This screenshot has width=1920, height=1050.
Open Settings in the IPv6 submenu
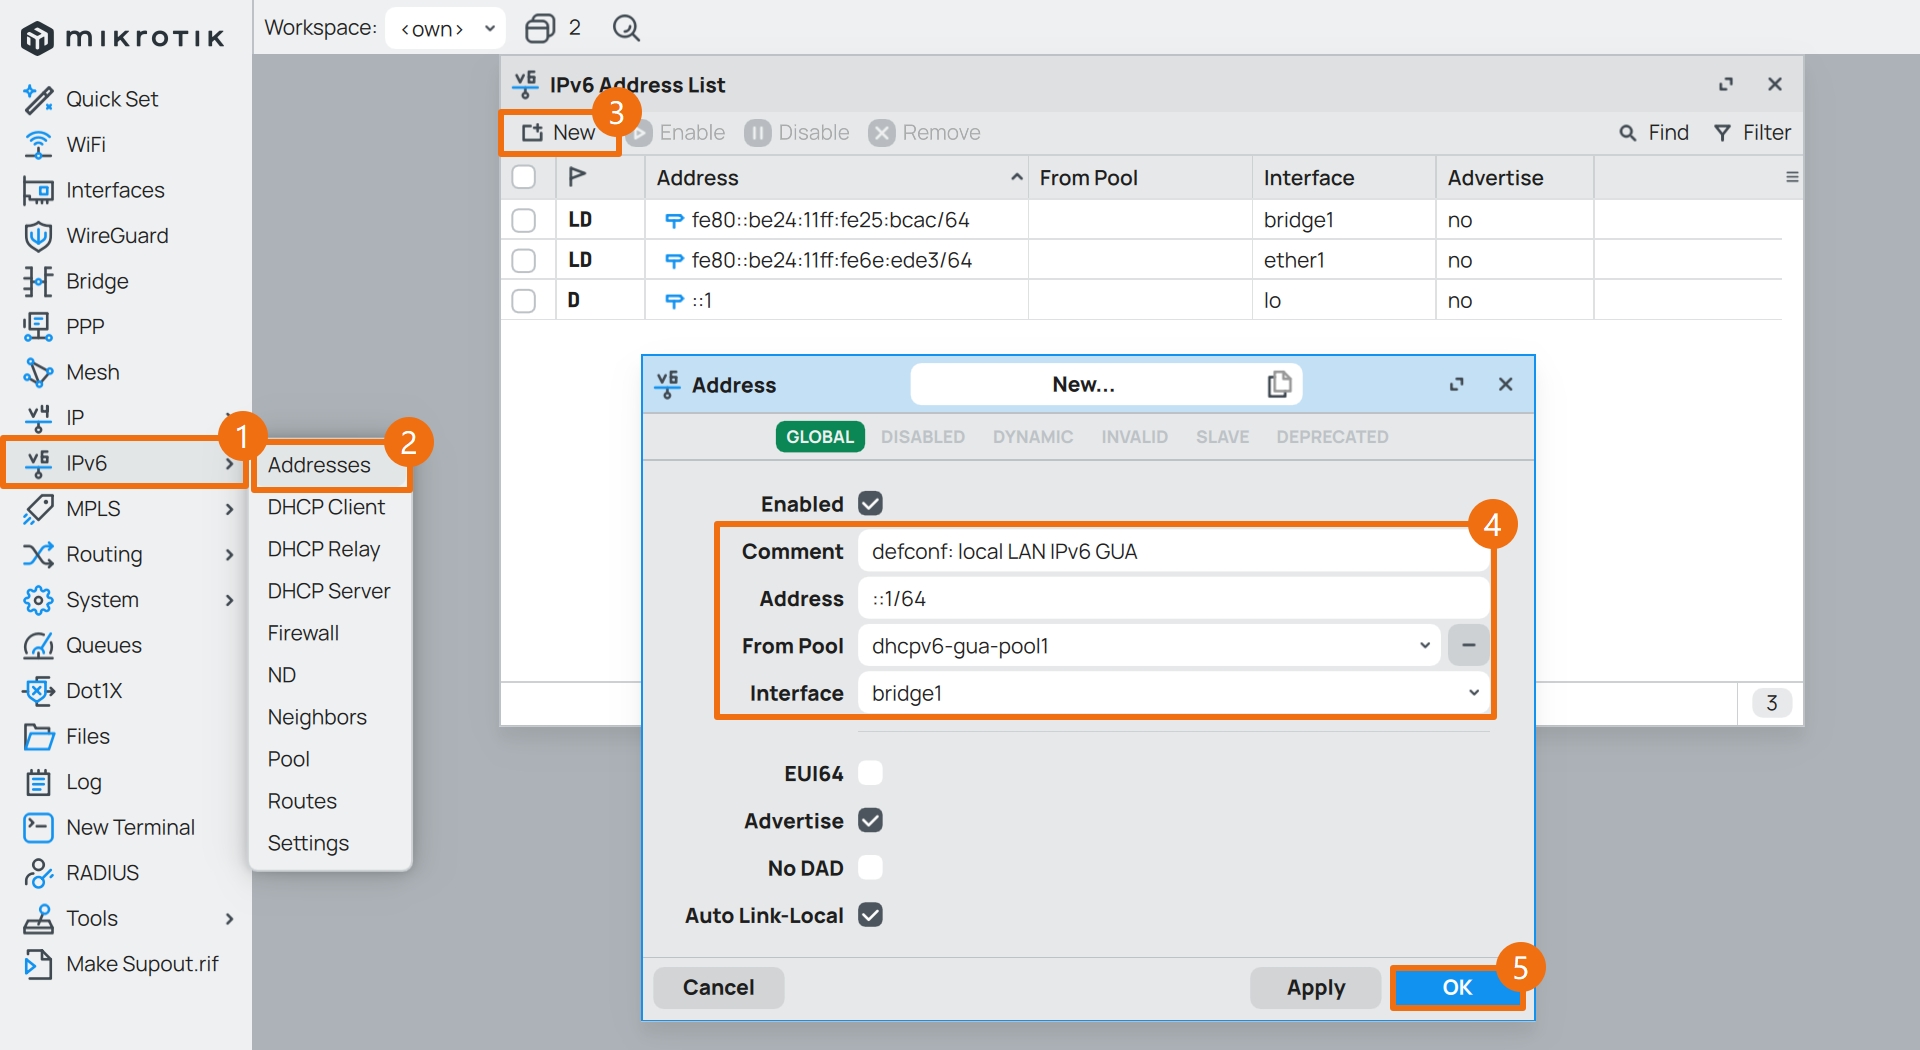[x=308, y=843]
